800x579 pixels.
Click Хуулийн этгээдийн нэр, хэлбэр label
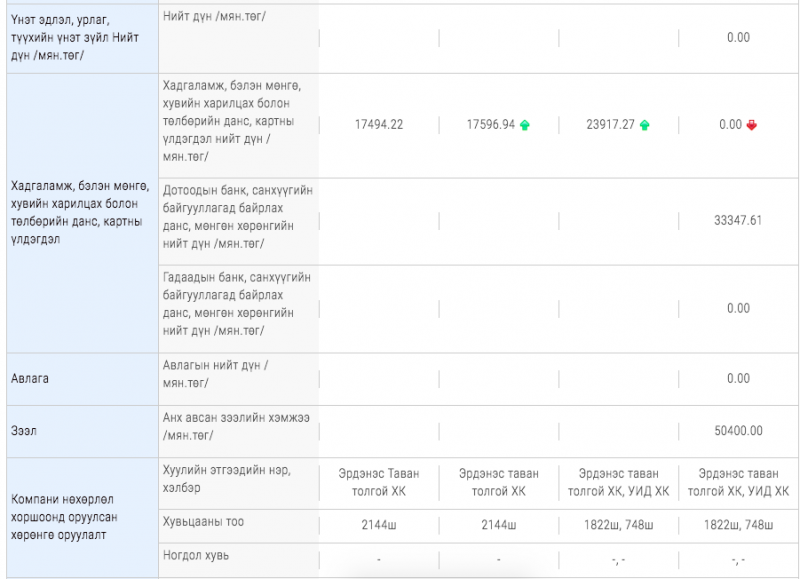click(x=227, y=479)
